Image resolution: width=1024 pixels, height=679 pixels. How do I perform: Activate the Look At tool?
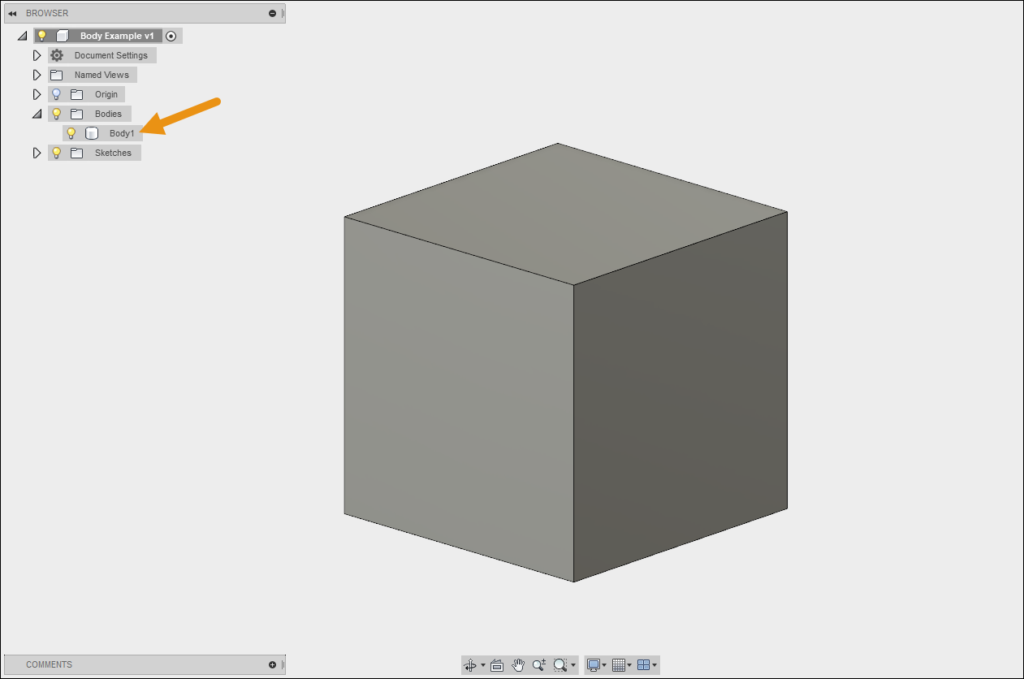(496, 665)
